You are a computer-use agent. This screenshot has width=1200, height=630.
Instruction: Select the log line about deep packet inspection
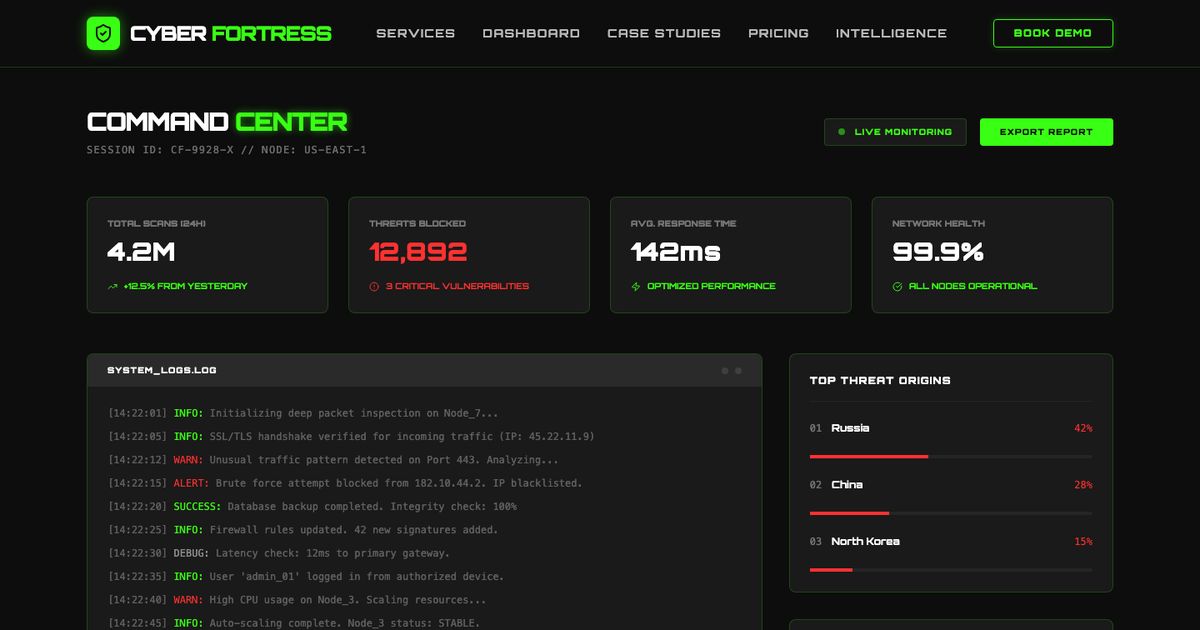coord(303,413)
